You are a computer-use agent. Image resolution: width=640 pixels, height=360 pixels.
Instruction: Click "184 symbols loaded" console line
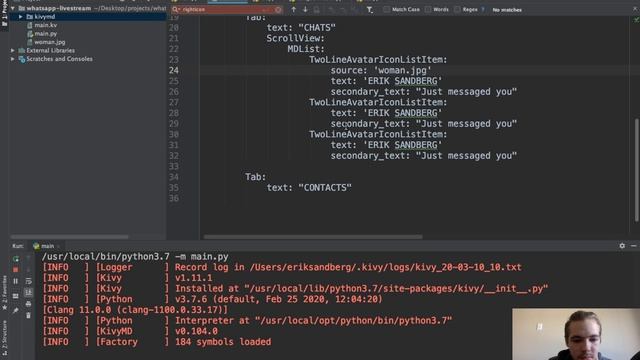click(x=223, y=342)
